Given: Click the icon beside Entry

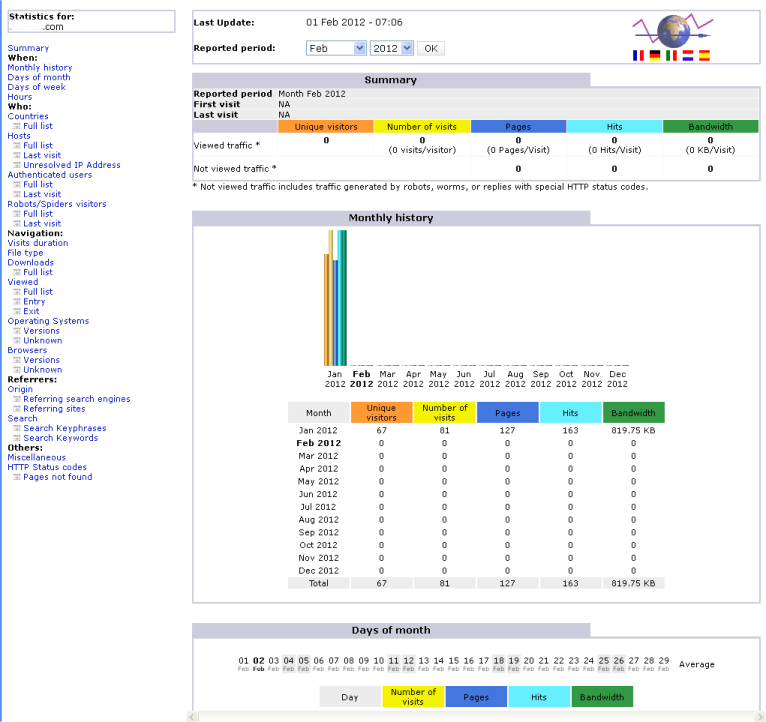Looking at the screenshot, I should 17,302.
